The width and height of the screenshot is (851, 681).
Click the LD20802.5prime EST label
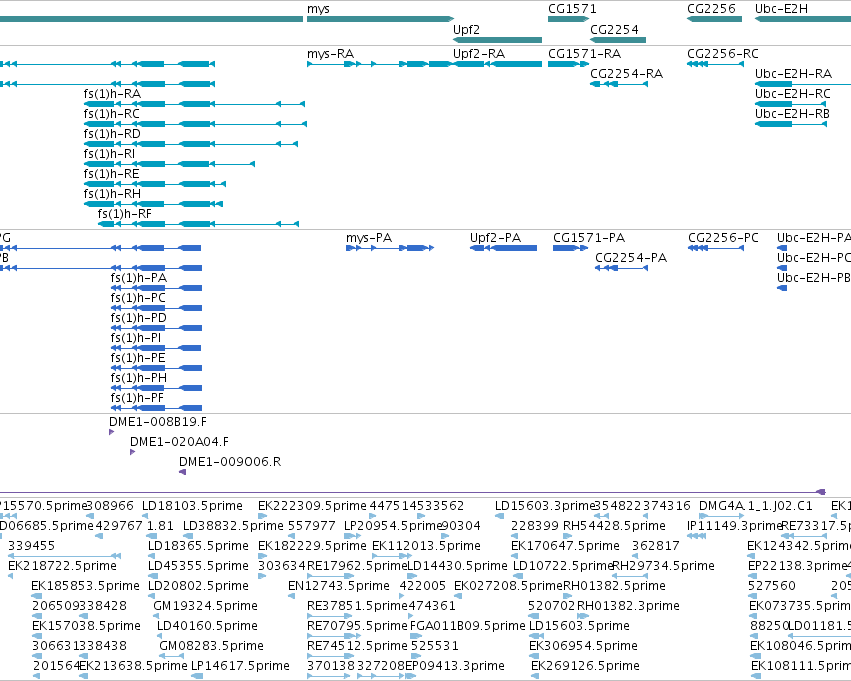coord(198,587)
